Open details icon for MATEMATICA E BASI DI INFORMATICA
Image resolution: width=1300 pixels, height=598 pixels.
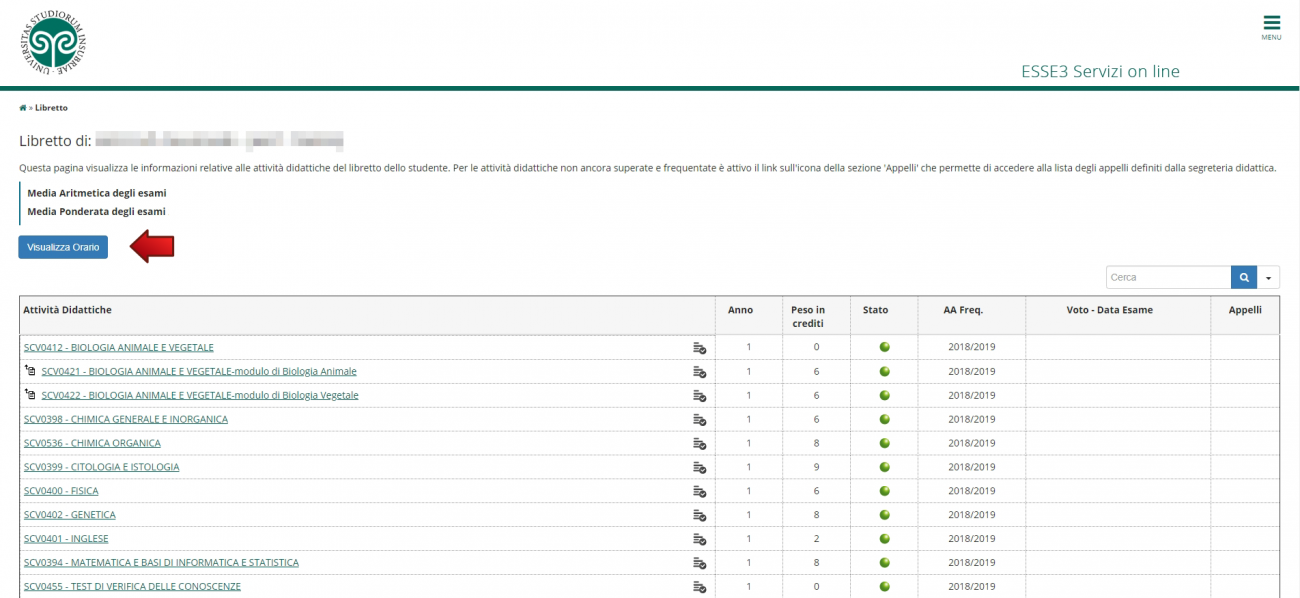700,564
